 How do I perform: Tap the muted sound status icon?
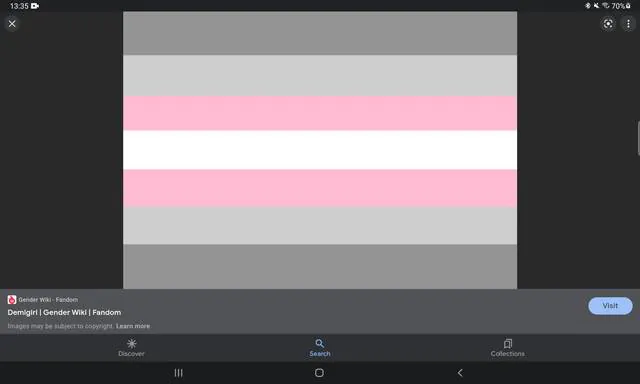coord(596,6)
